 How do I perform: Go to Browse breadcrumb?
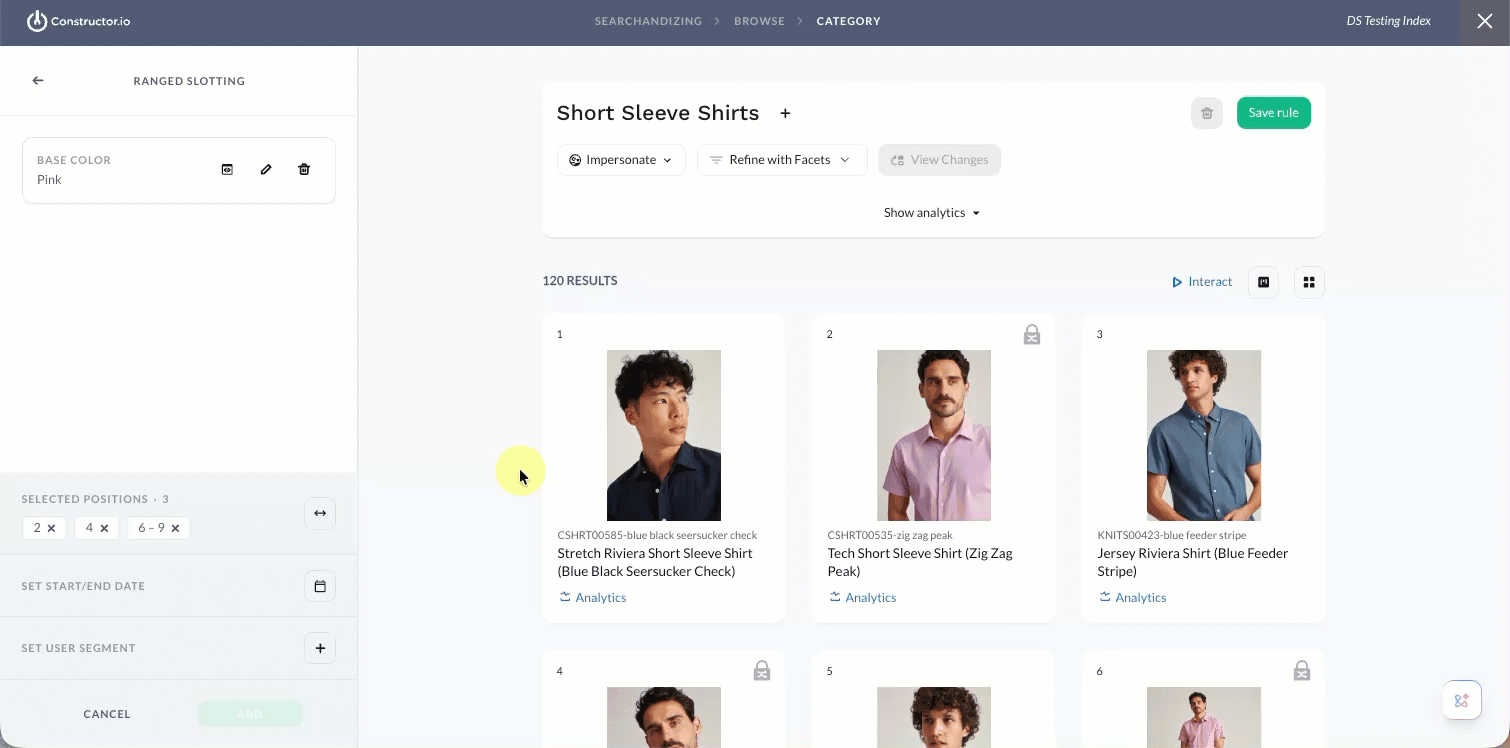coord(759,21)
